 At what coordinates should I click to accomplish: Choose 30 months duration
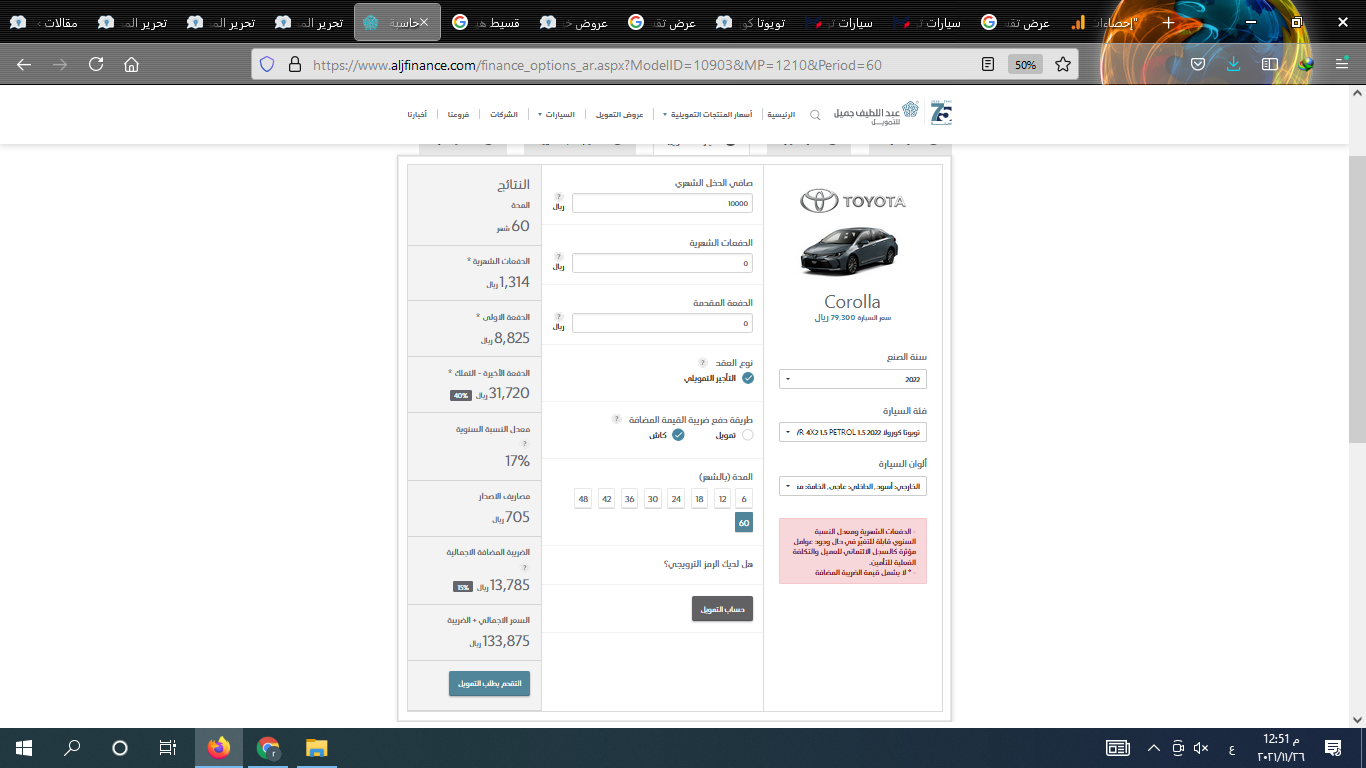[652, 498]
